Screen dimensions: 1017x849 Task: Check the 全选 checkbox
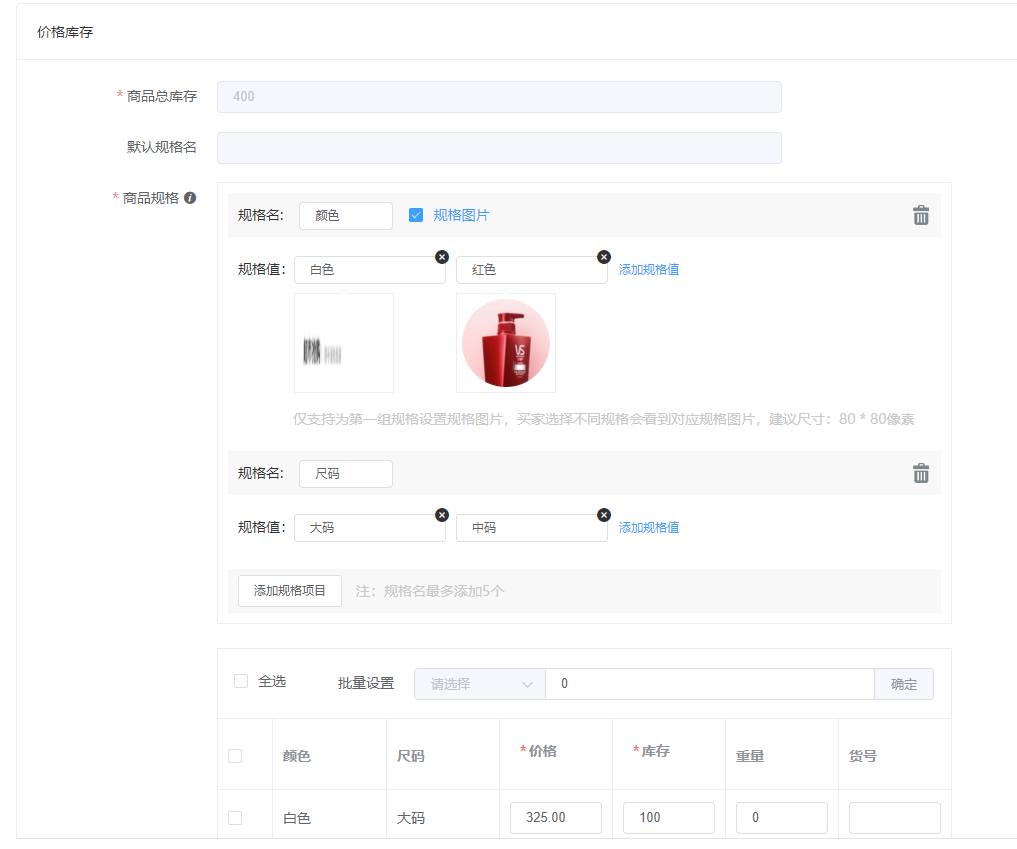241,681
